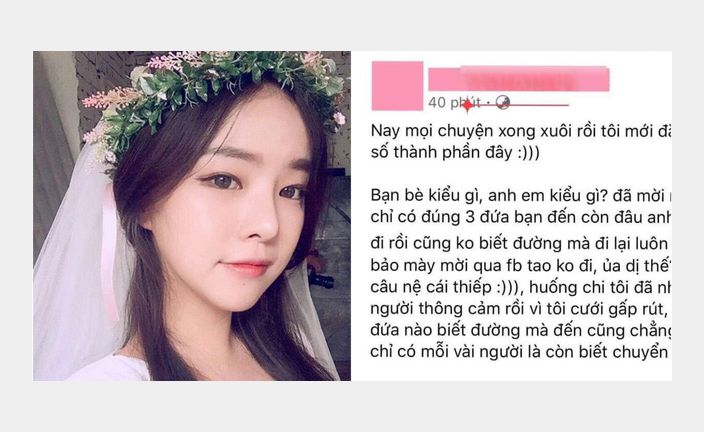Open the bride portrait photo
The width and height of the screenshot is (704, 432).
(192, 216)
